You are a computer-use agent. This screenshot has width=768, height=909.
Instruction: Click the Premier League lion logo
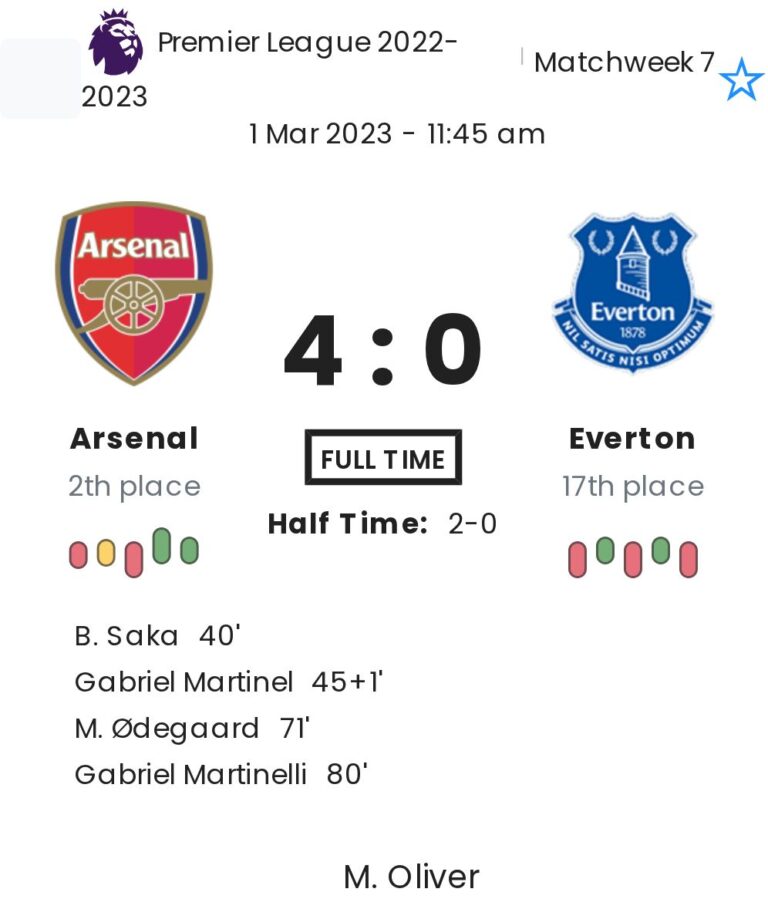pyautogui.click(x=116, y=43)
